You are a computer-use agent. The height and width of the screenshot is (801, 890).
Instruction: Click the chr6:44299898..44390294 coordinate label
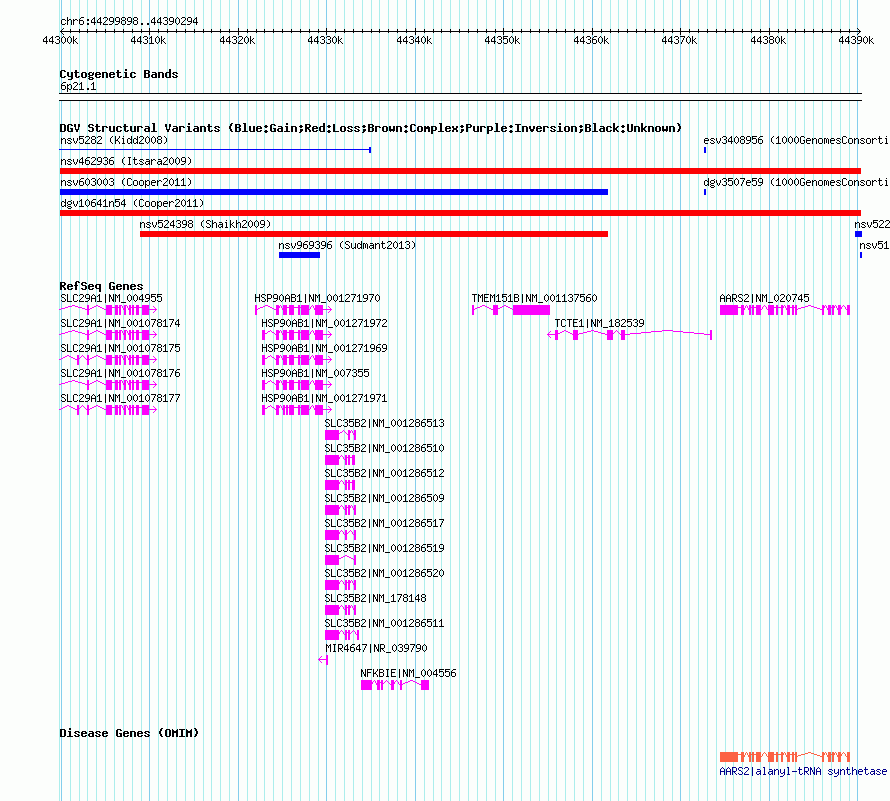129,21
